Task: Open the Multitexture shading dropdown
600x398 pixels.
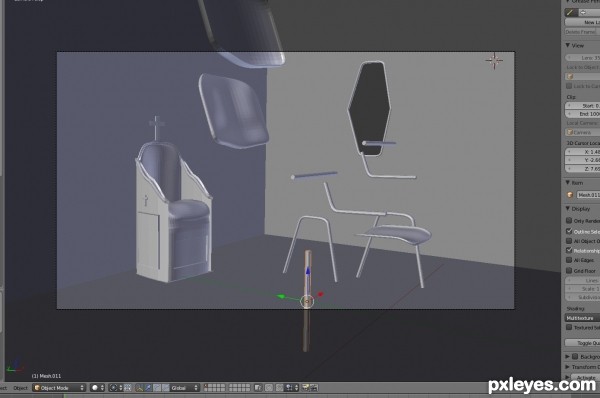Action: 582,318
